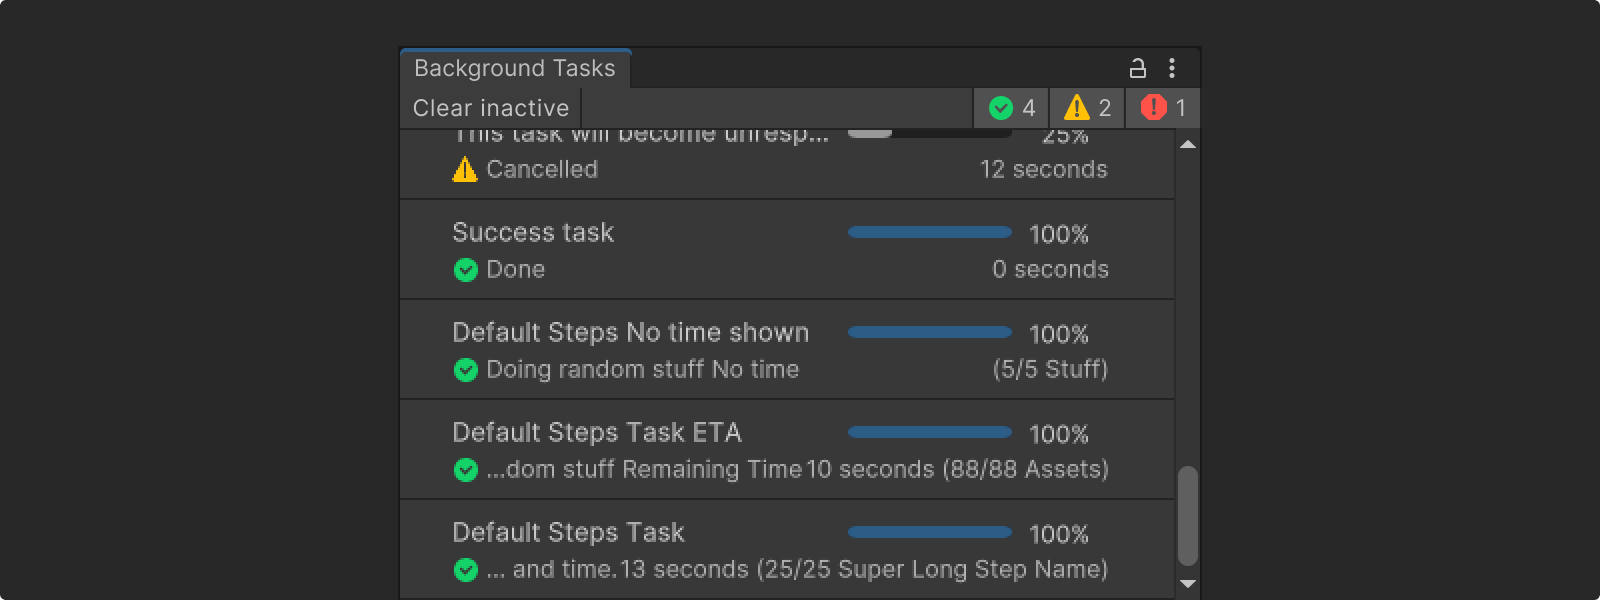The image size is (1600, 600).
Task: Toggle success filter by clicking its badge
Action: [1011, 108]
